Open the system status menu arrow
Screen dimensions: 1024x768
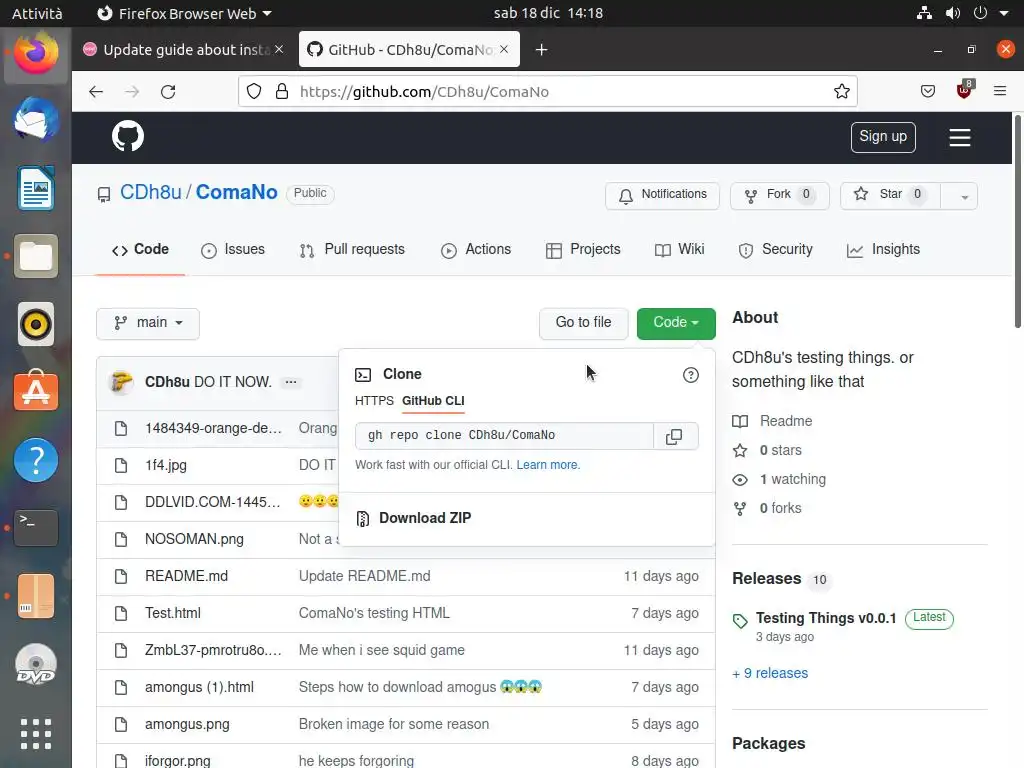pyautogui.click(x=1004, y=13)
